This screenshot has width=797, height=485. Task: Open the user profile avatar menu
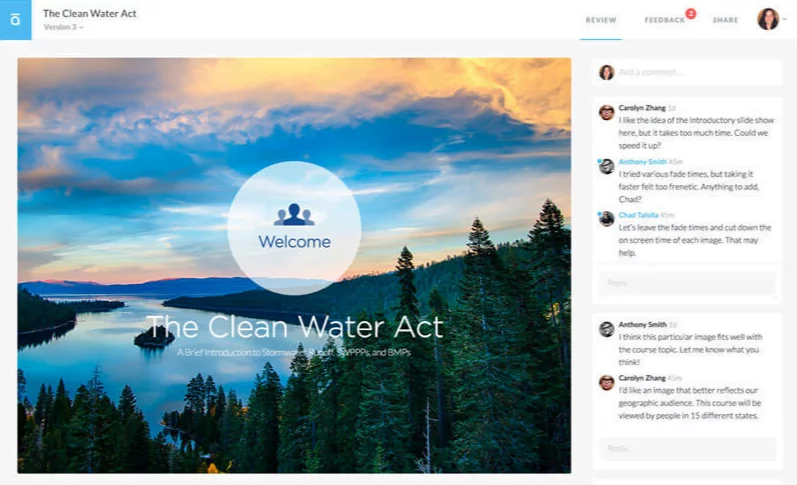click(768, 19)
